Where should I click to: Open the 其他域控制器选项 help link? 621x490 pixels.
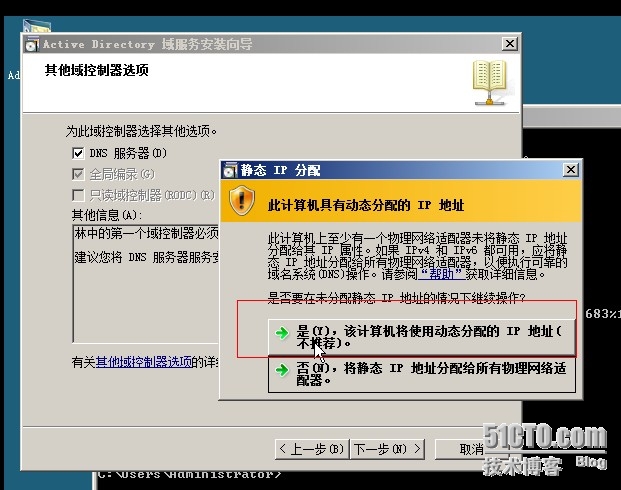point(144,362)
